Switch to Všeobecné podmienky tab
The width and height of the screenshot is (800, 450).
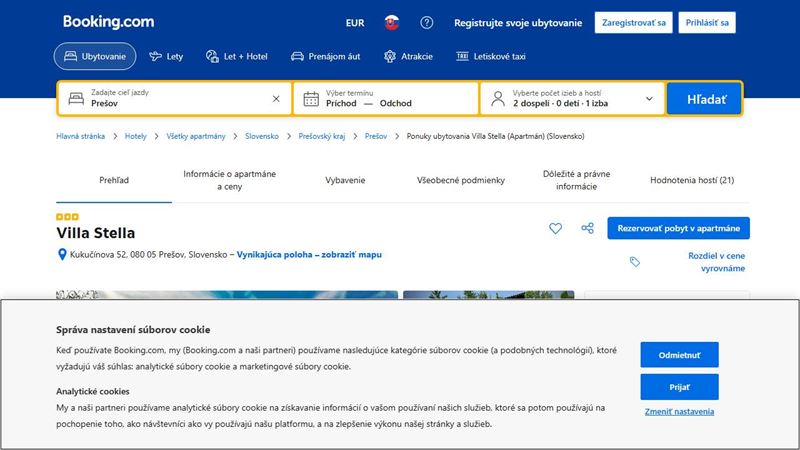461,180
